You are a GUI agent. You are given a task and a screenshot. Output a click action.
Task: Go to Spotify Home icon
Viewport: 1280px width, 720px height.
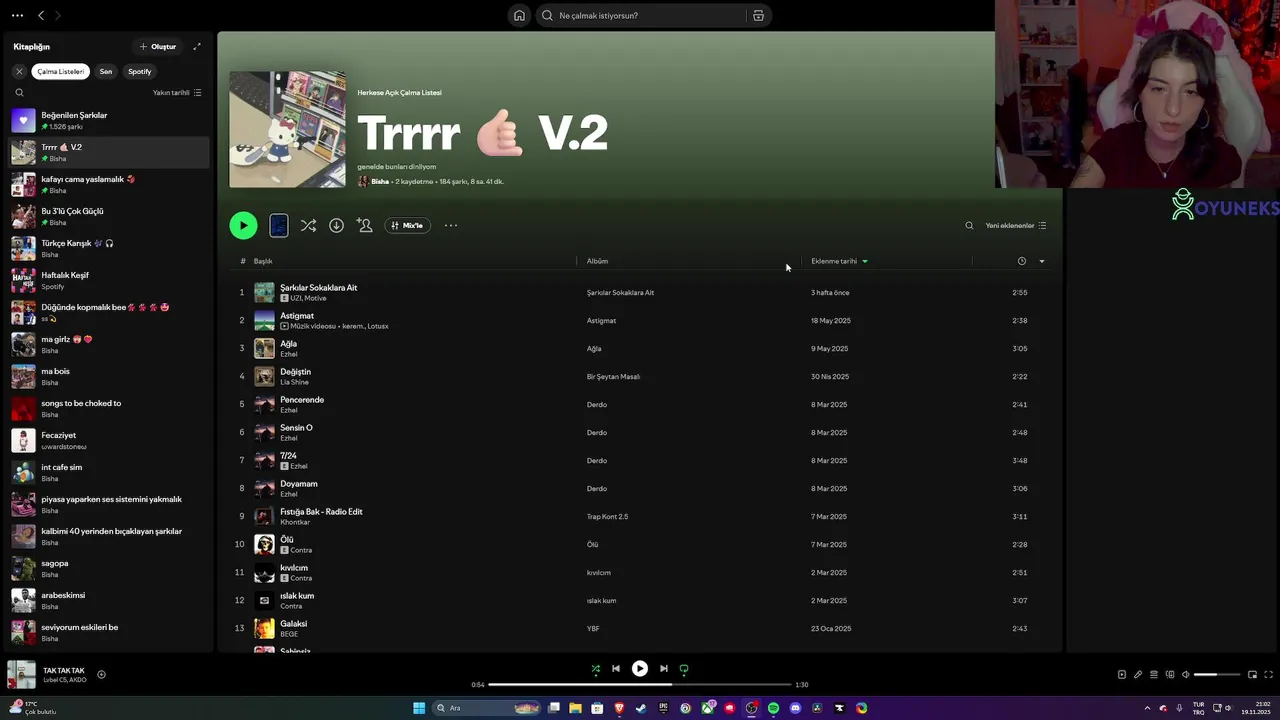coord(519,15)
